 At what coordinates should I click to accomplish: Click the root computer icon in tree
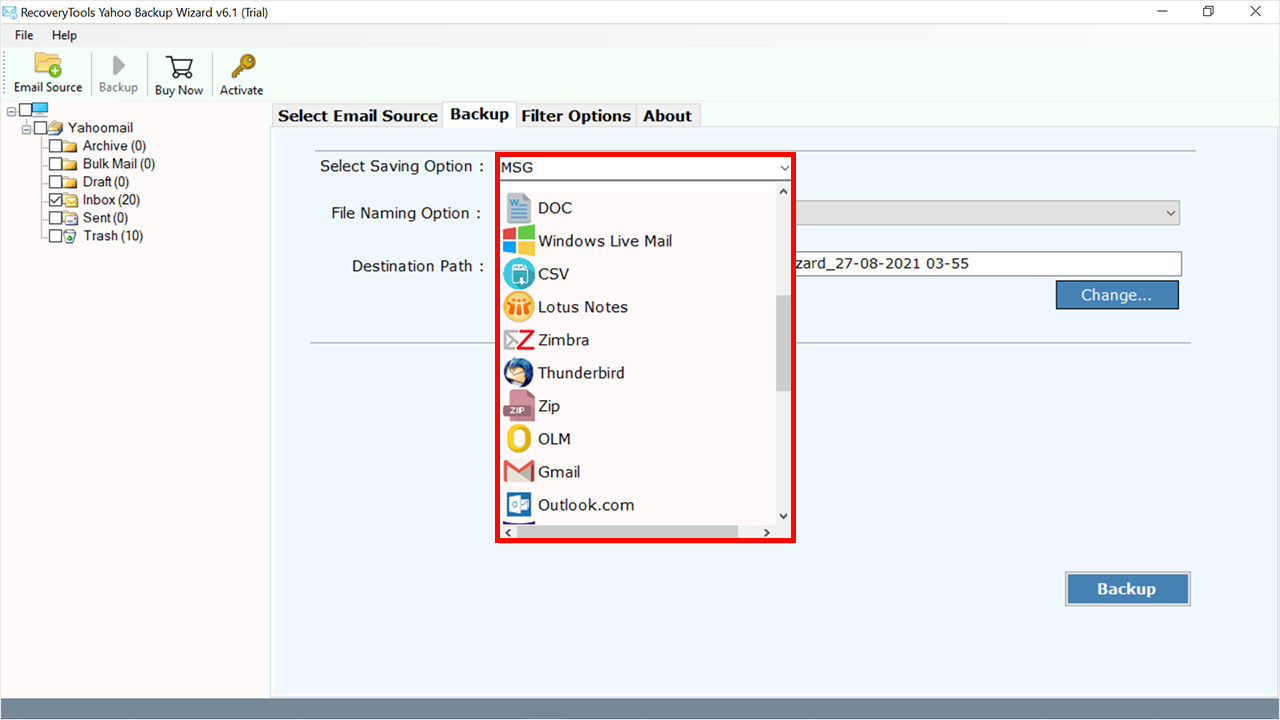(x=40, y=110)
